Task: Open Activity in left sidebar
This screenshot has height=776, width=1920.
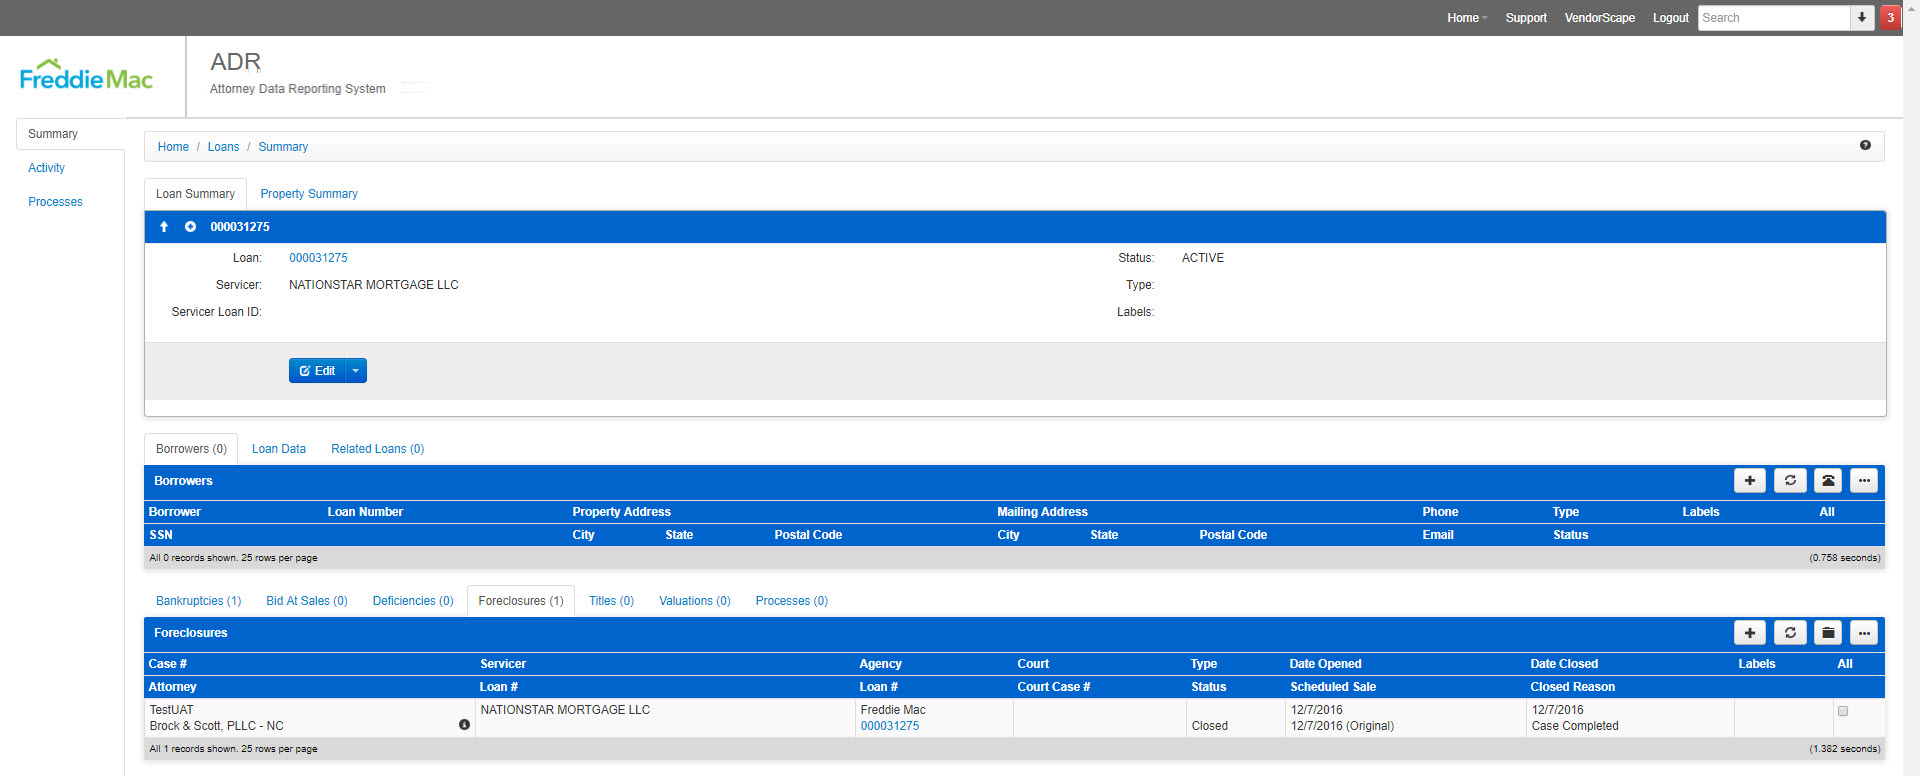Action: pyautogui.click(x=46, y=168)
